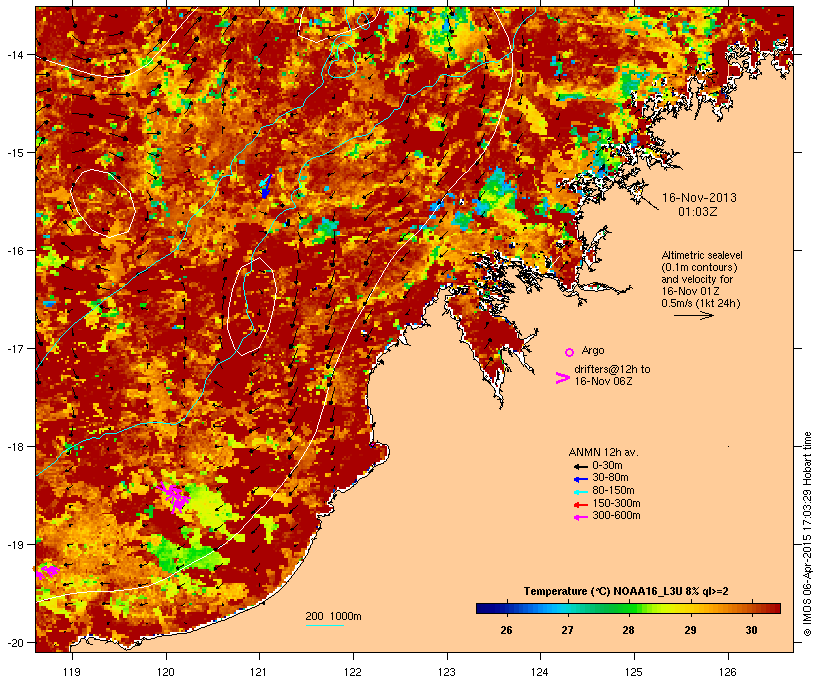
Task: Click the '0.5m/s (1kt 24h)' label
Action: click(x=701, y=303)
